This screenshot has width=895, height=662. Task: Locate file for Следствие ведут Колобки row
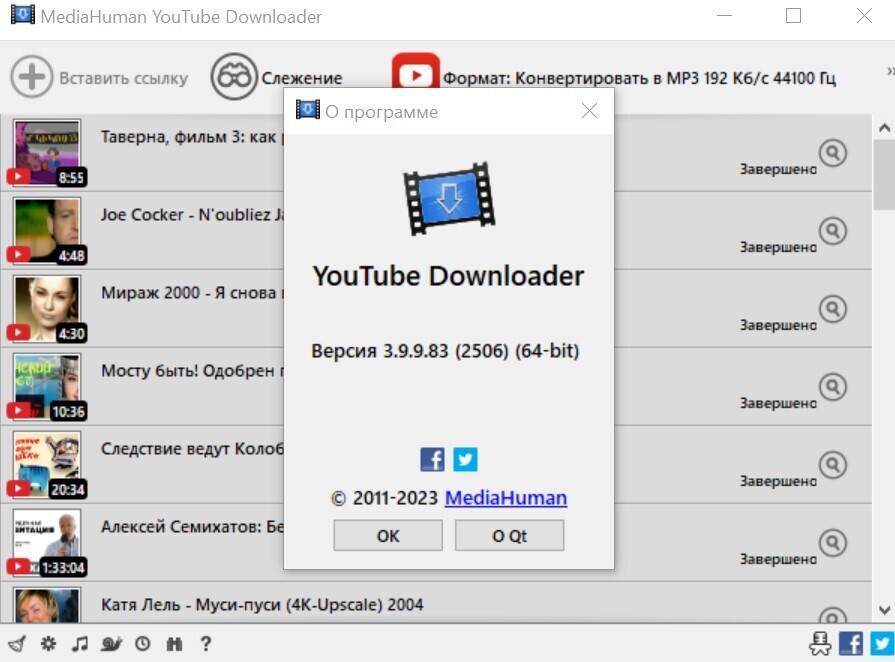(833, 465)
